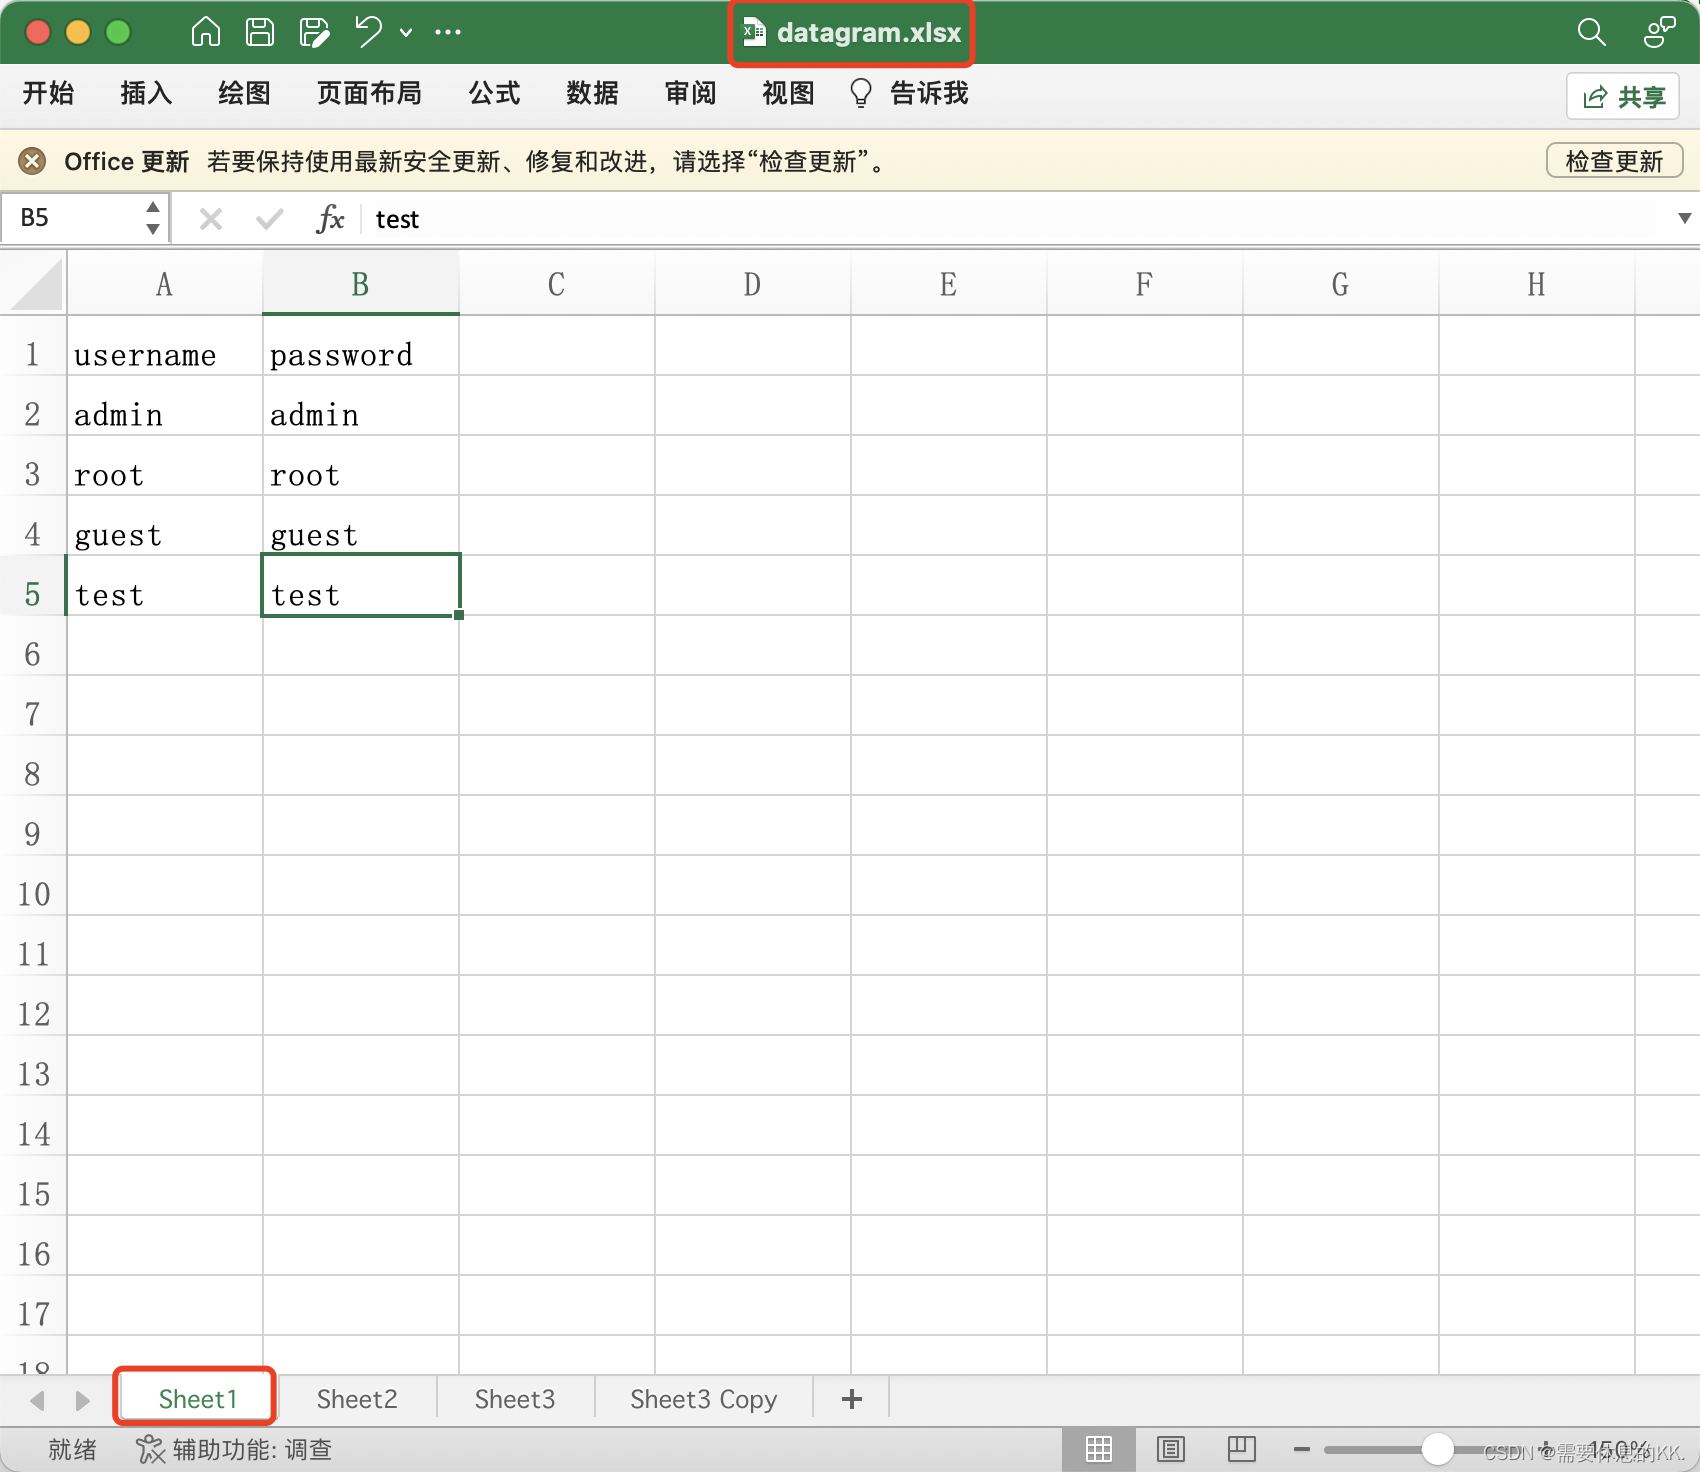
Task: Switch to Page Break Preview view icon
Action: click(x=1241, y=1449)
